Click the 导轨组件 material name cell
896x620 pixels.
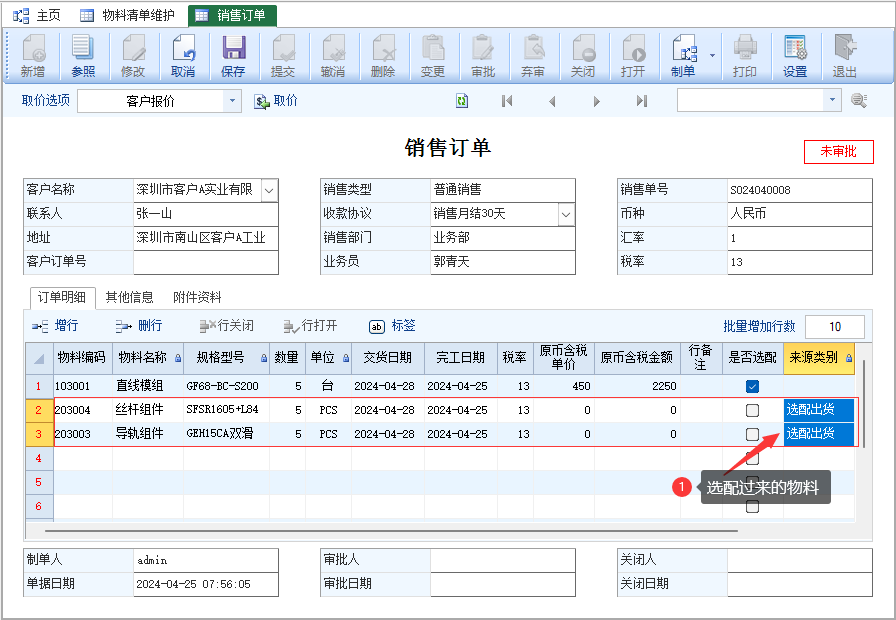pos(147,434)
